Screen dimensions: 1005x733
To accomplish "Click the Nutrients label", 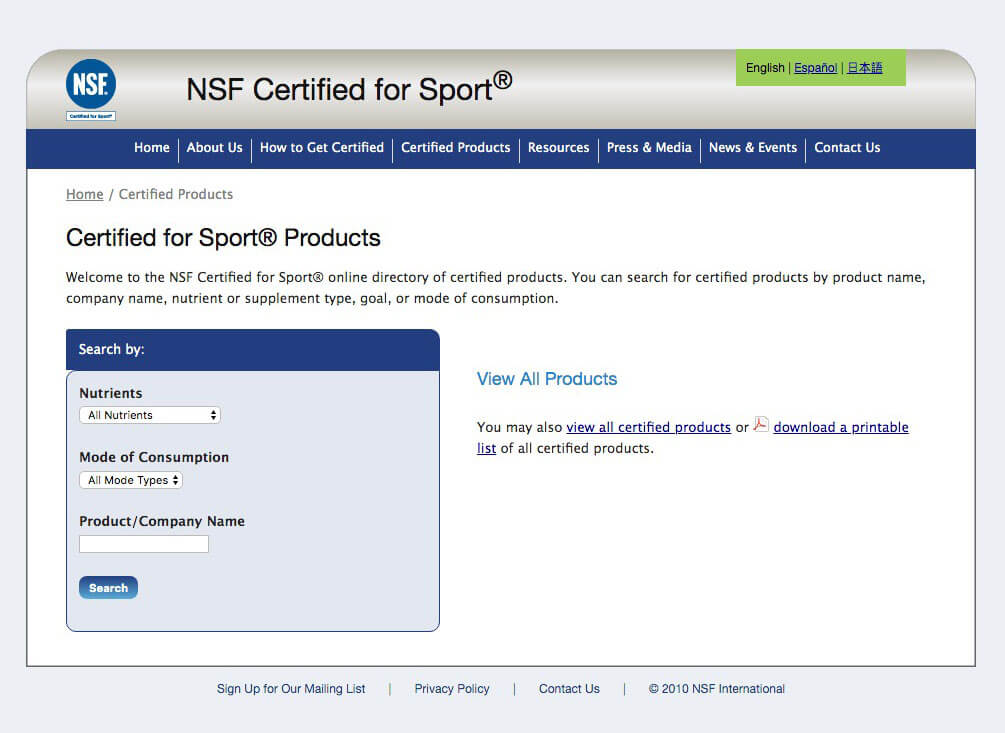I will [x=111, y=393].
